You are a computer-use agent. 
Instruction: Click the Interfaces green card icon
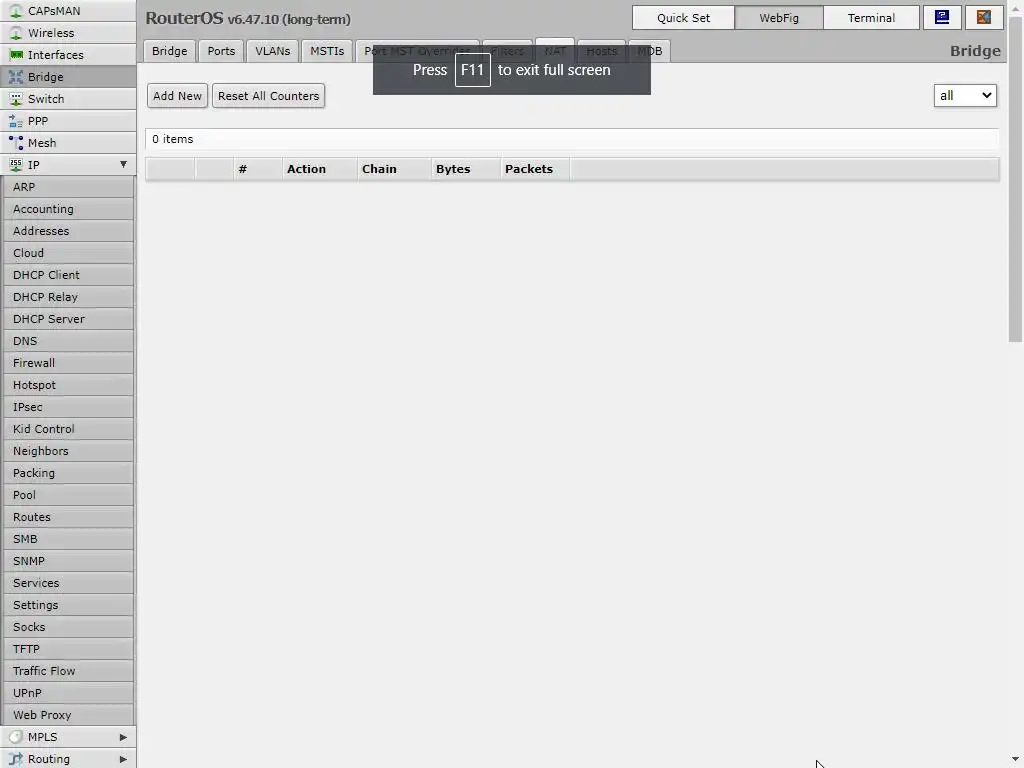tap(16, 55)
